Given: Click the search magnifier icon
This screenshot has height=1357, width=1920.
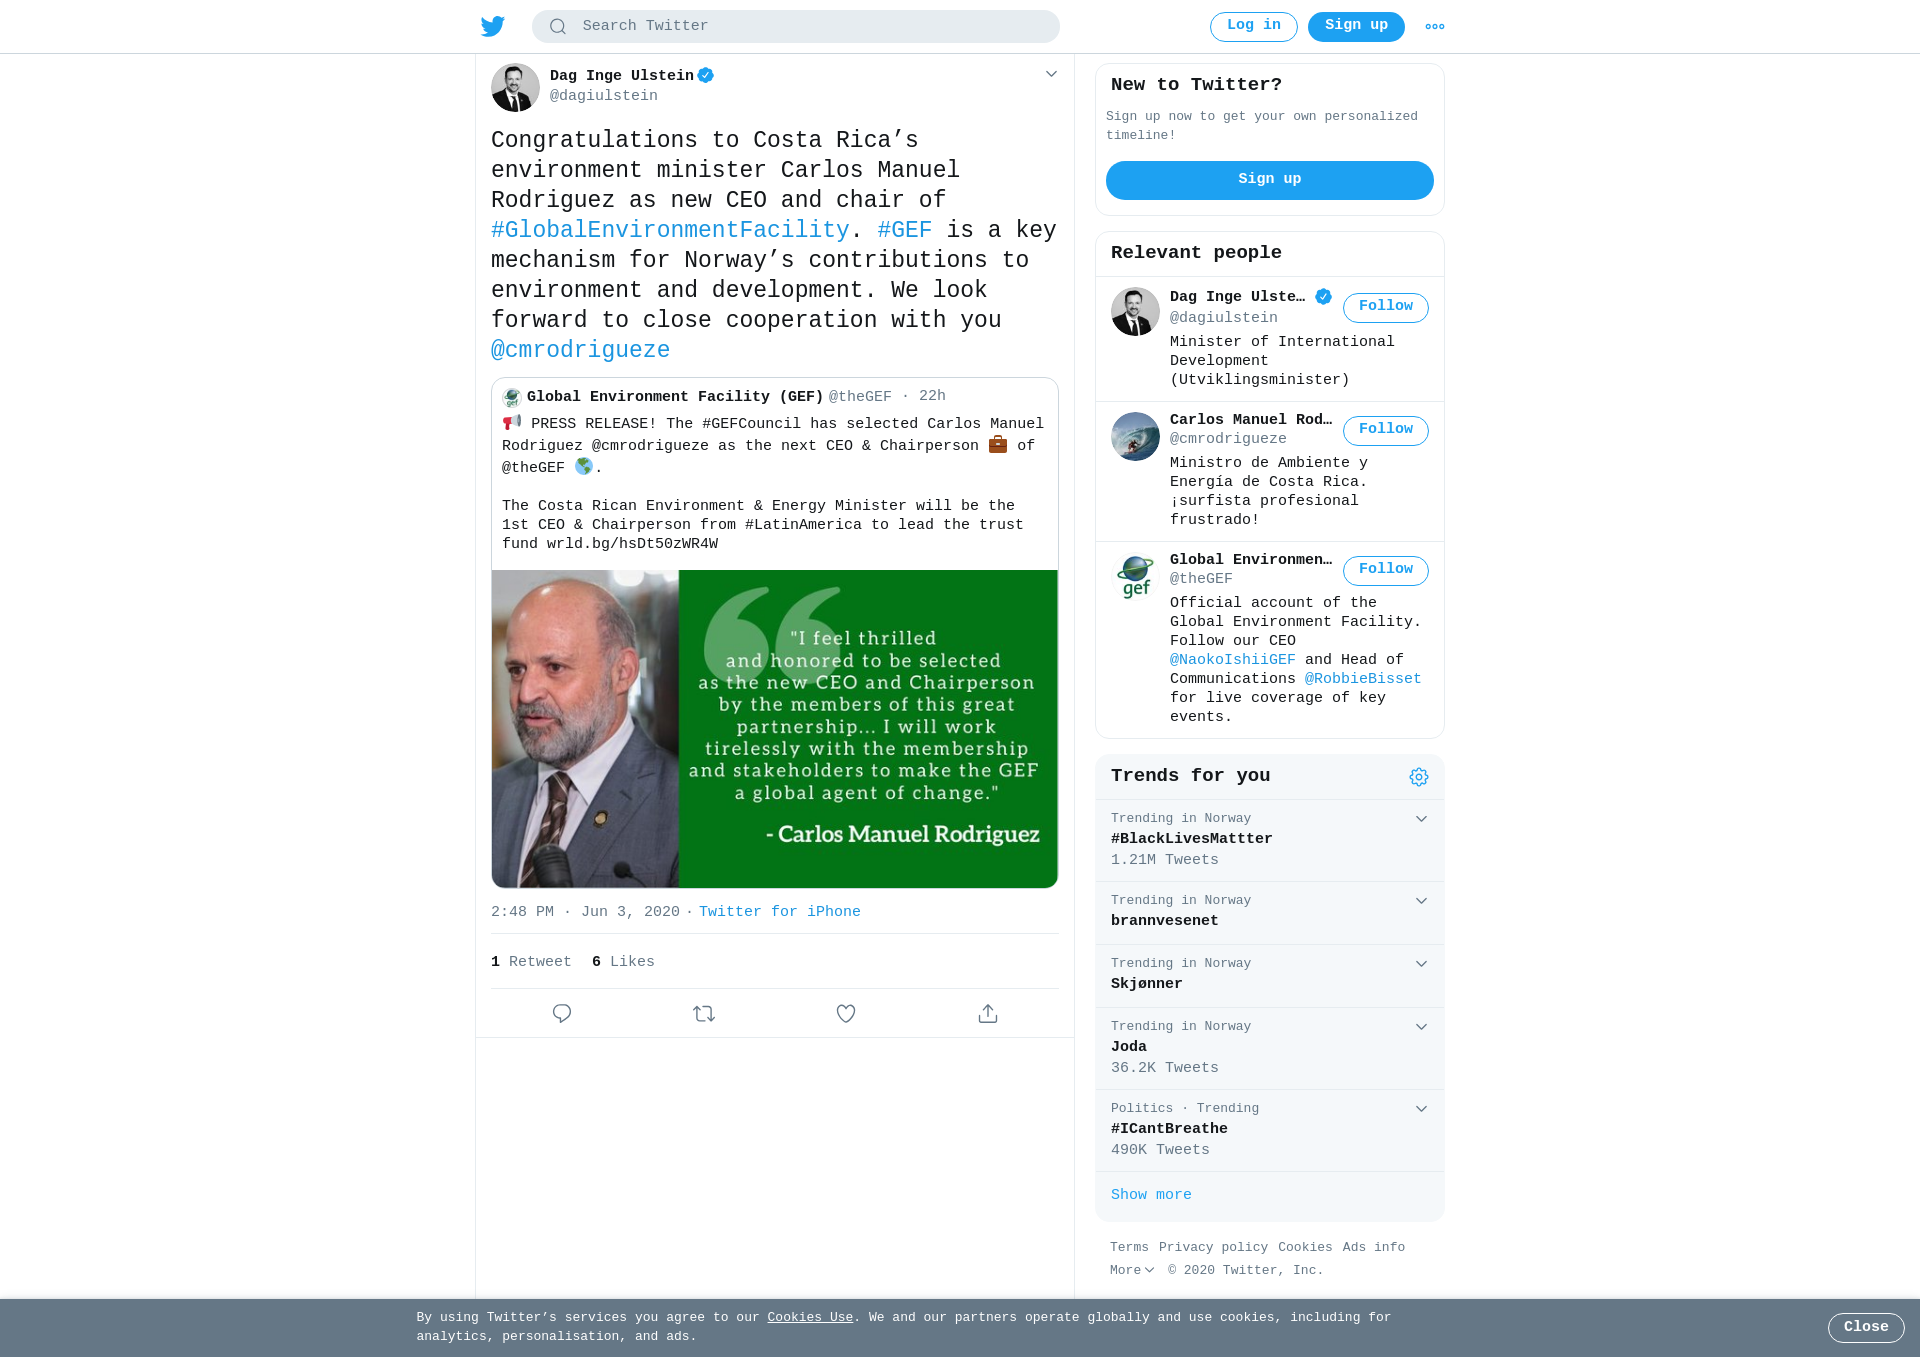Looking at the screenshot, I should click(558, 27).
